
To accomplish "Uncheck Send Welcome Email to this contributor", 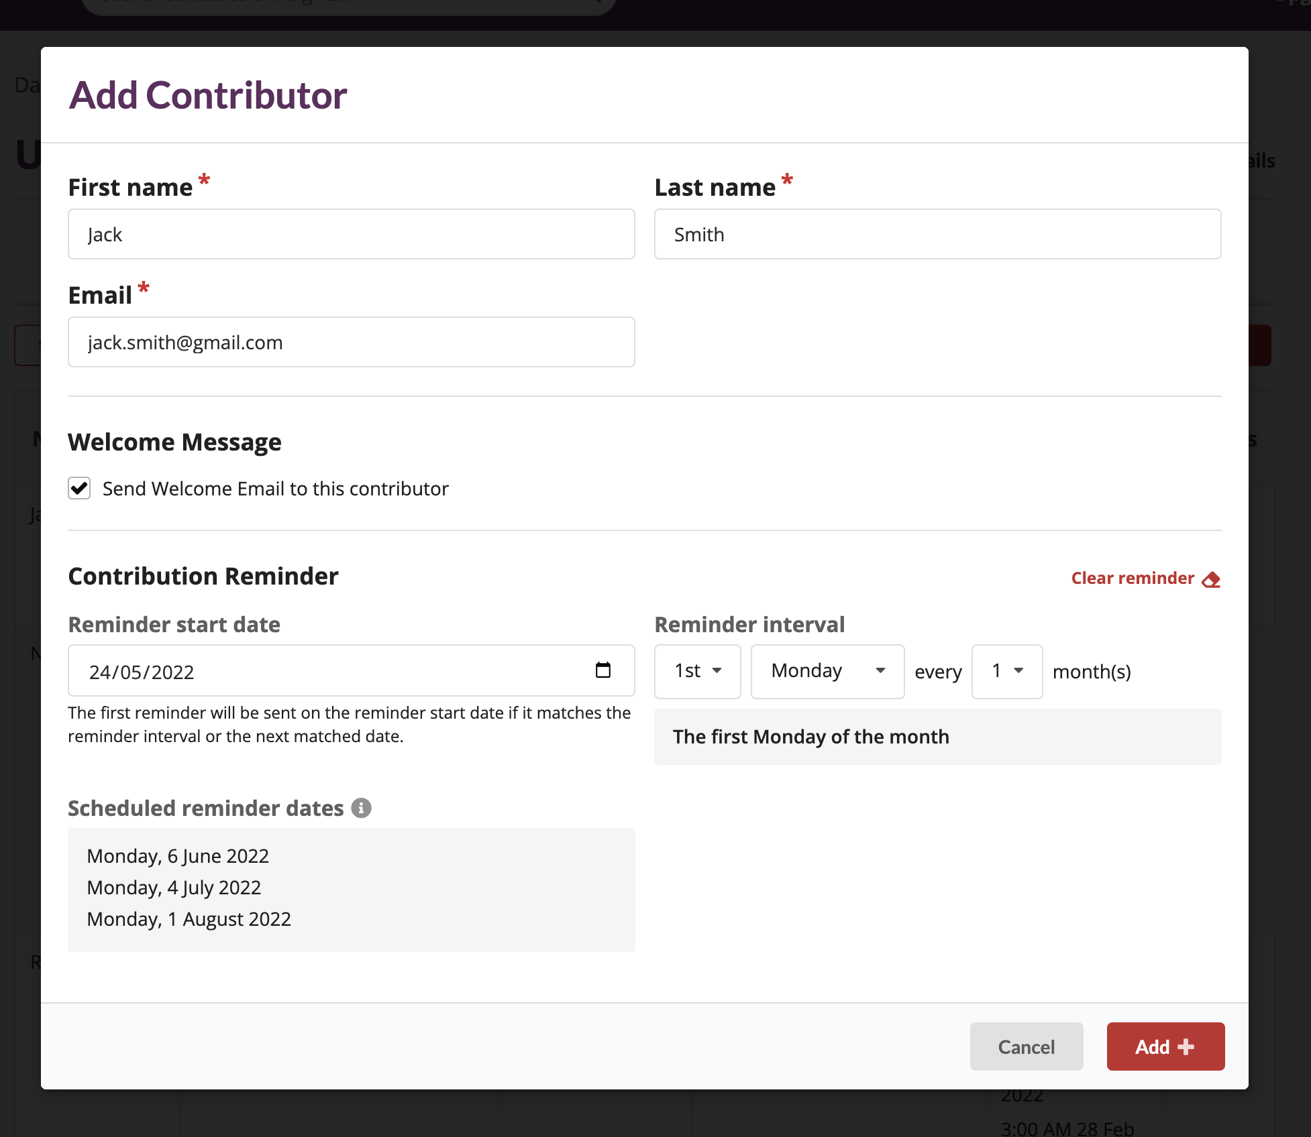I will [79, 488].
